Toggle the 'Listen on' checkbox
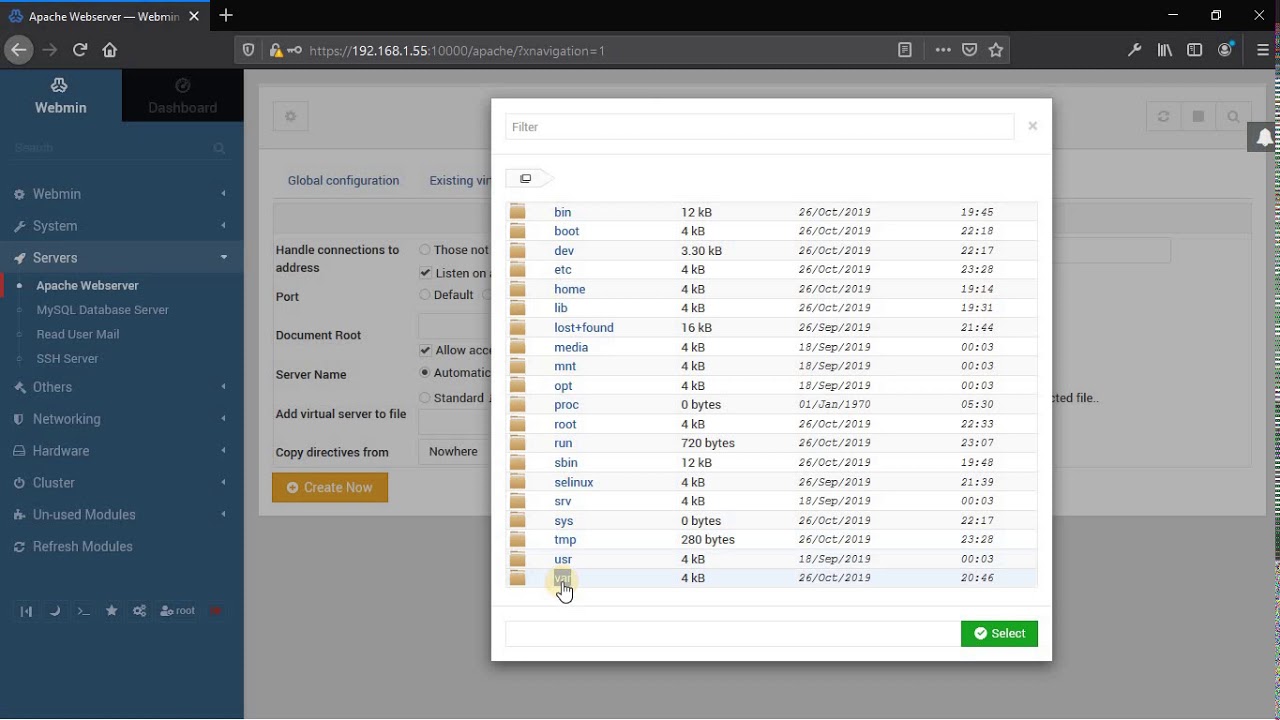Viewport: 1280px width, 720px height. [425, 273]
